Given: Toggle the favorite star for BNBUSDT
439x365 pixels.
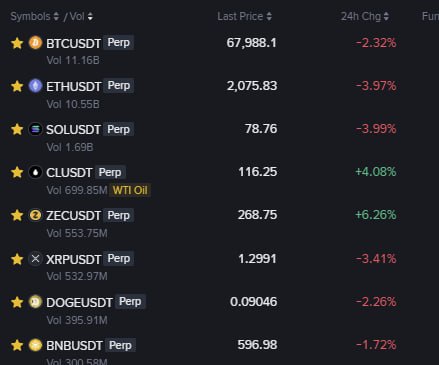Looking at the screenshot, I should click(x=17, y=345).
